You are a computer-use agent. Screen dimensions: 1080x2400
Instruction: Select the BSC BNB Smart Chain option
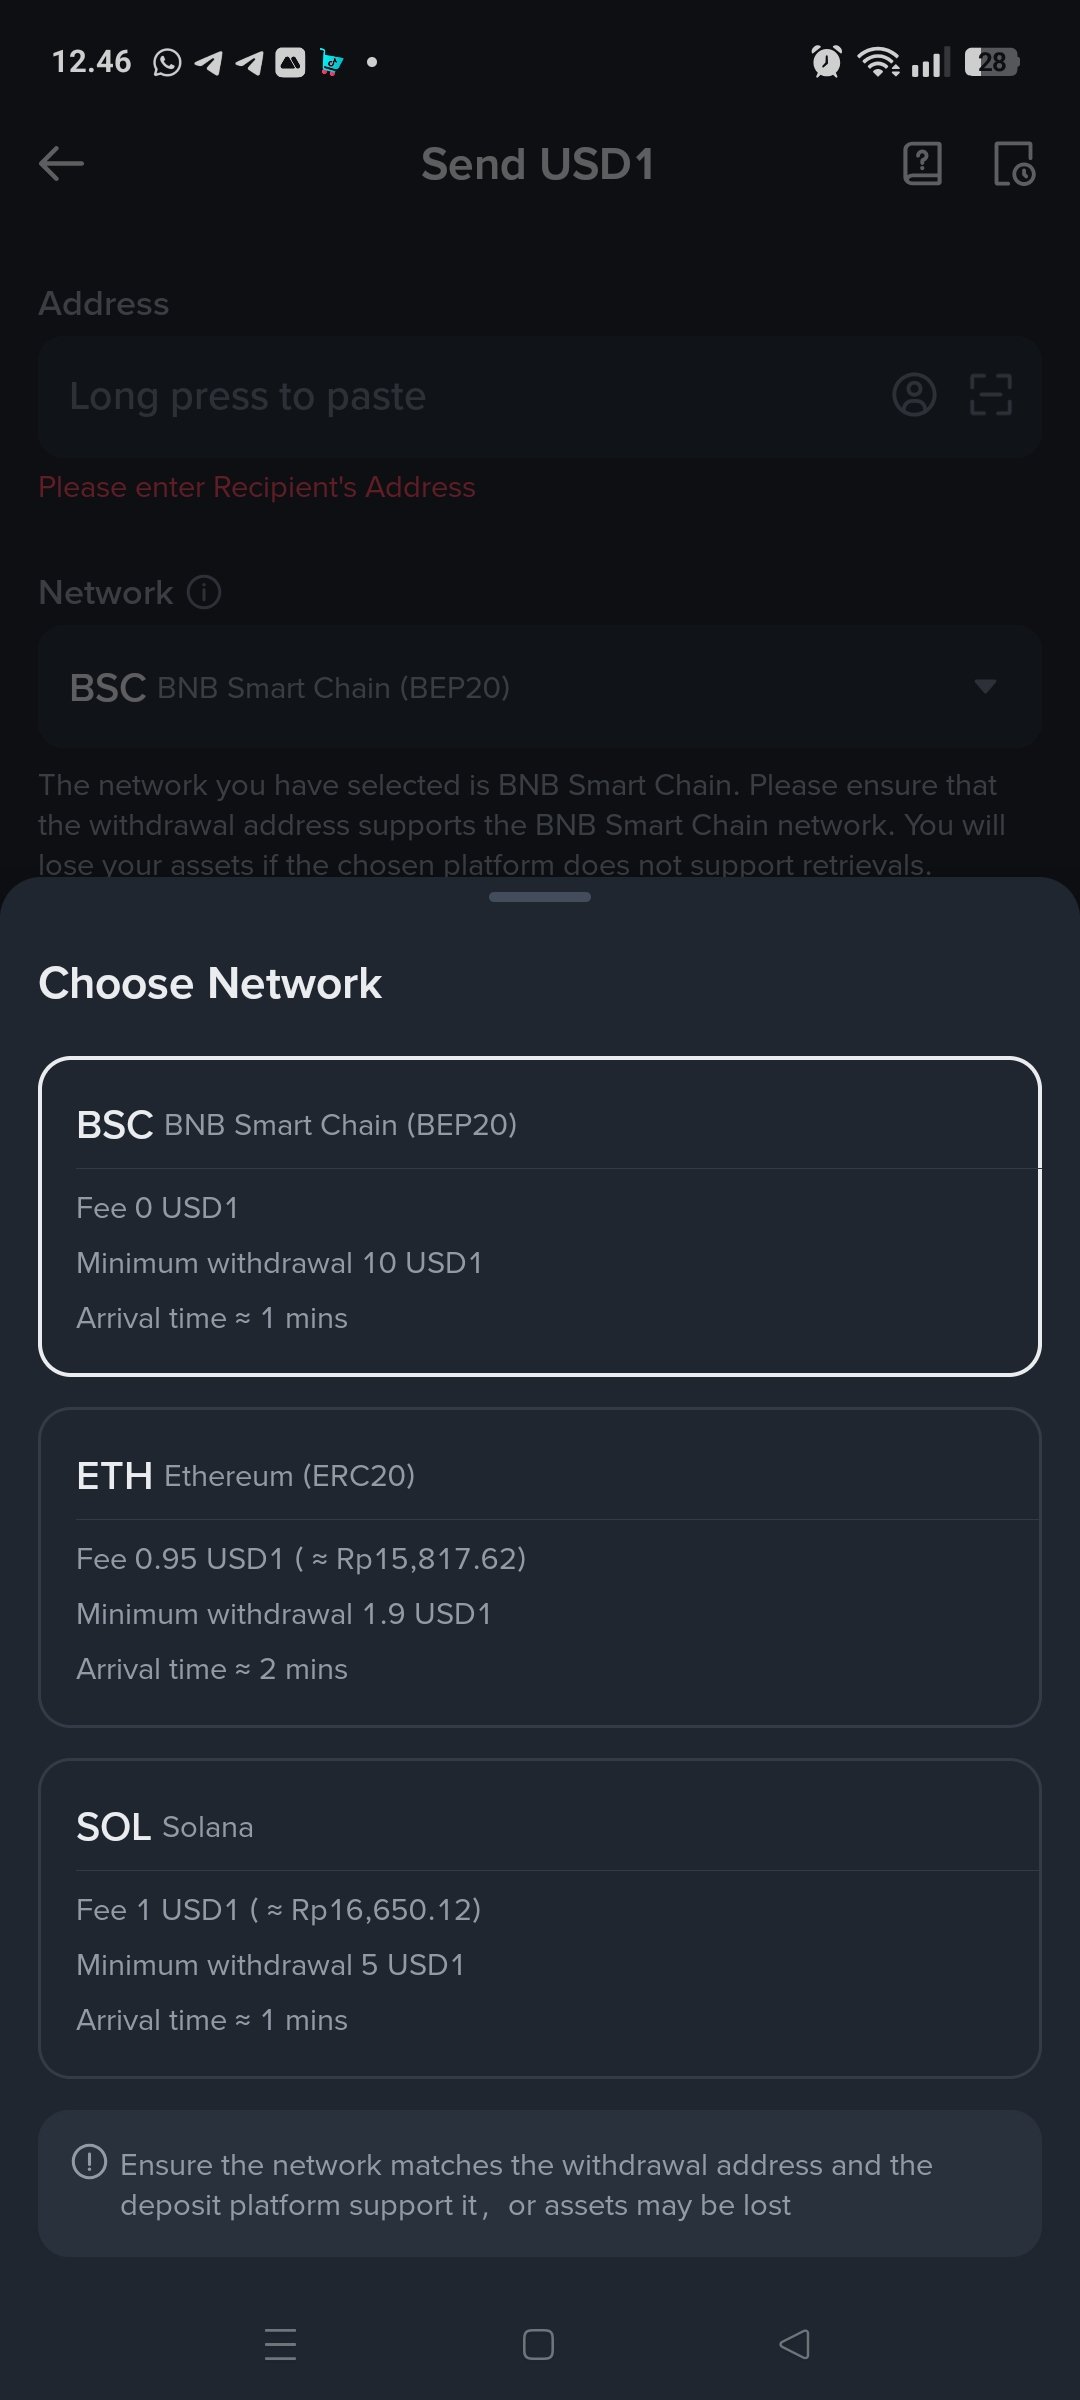pos(540,1216)
